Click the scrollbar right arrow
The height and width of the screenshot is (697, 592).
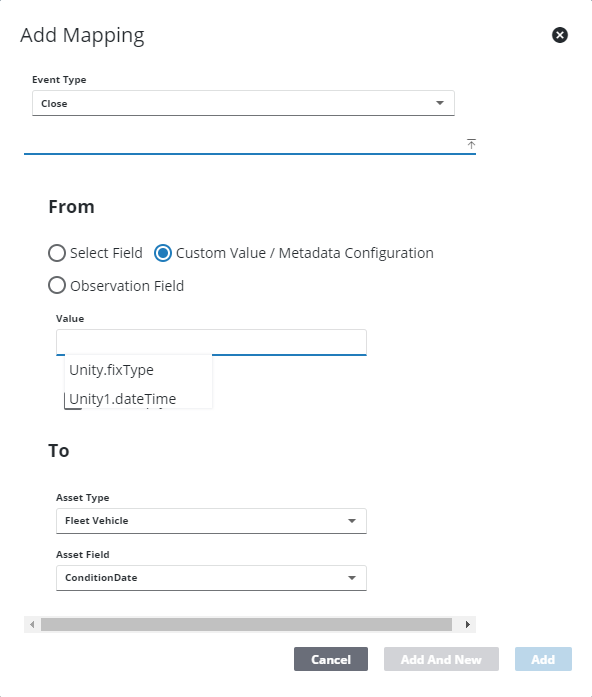468,624
